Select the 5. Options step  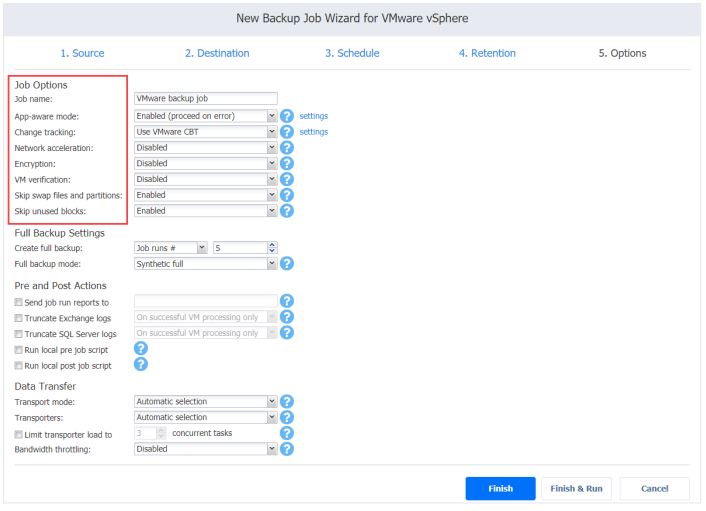(x=622, y=53)
